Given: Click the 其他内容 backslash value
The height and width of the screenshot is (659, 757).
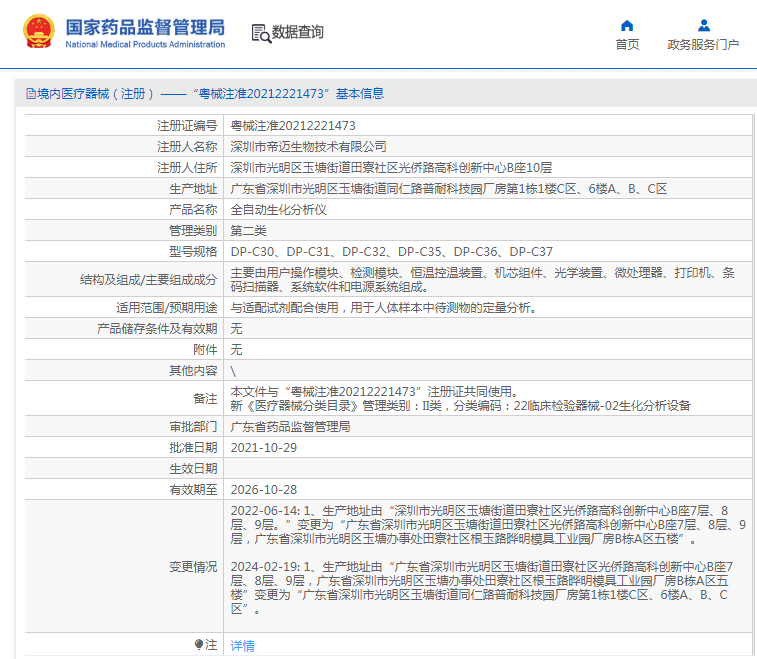Looking at the screenshot, I should (233, 371).
